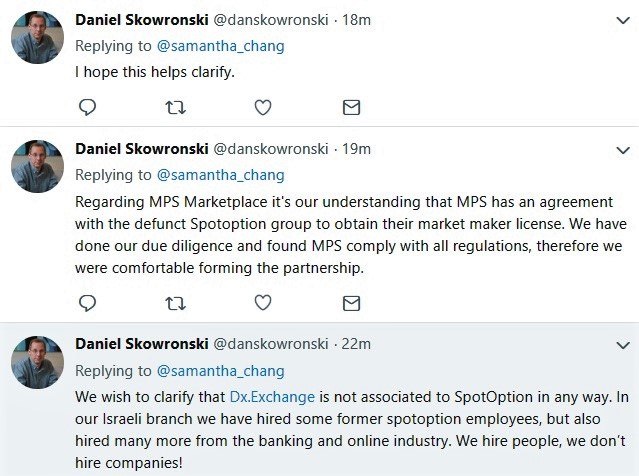Viewport: 639px width, 476px height.
Task: Share MPS Marketplace tweet via direct message
Action: pyautogui.click(x=351, y=302)
